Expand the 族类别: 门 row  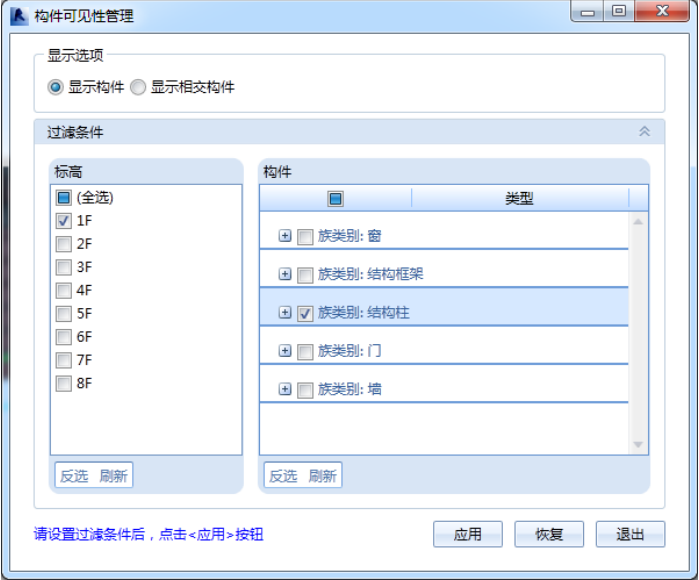285,351
